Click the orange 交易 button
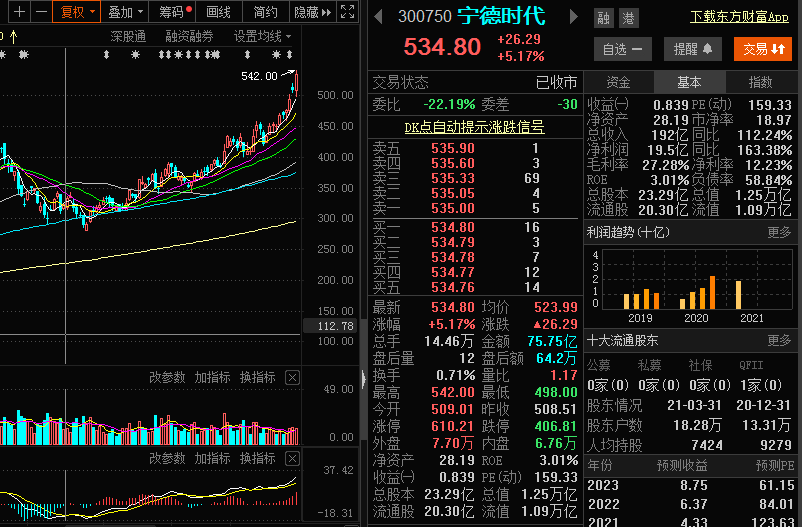Screen dimensions: 802x527 point(763,49)
